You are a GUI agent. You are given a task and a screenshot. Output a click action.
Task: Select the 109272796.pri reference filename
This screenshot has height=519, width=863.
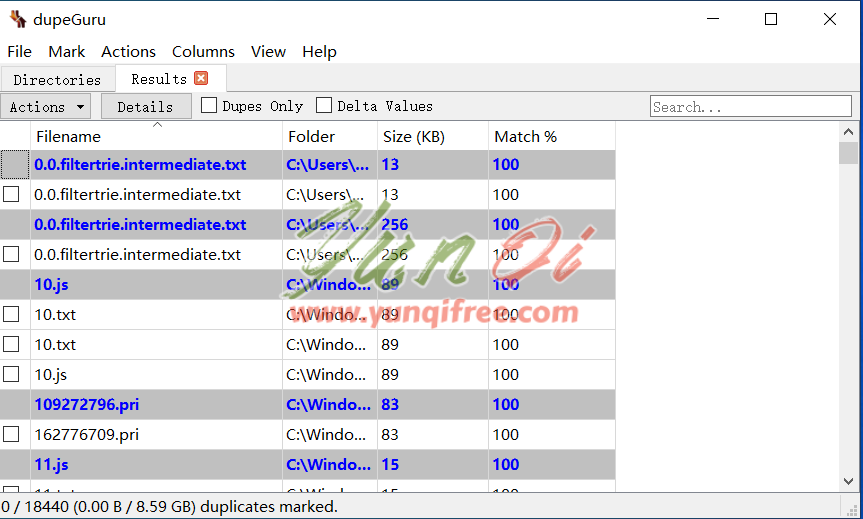86,405
